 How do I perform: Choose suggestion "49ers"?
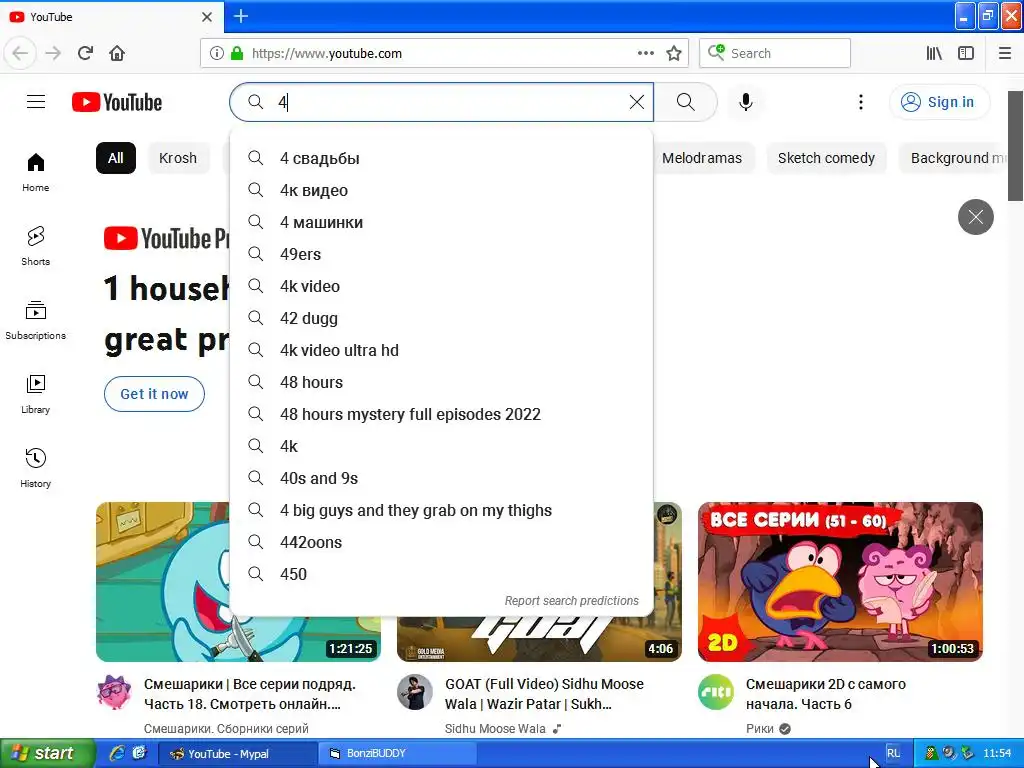pyautogui.click(x=441, y=254)
